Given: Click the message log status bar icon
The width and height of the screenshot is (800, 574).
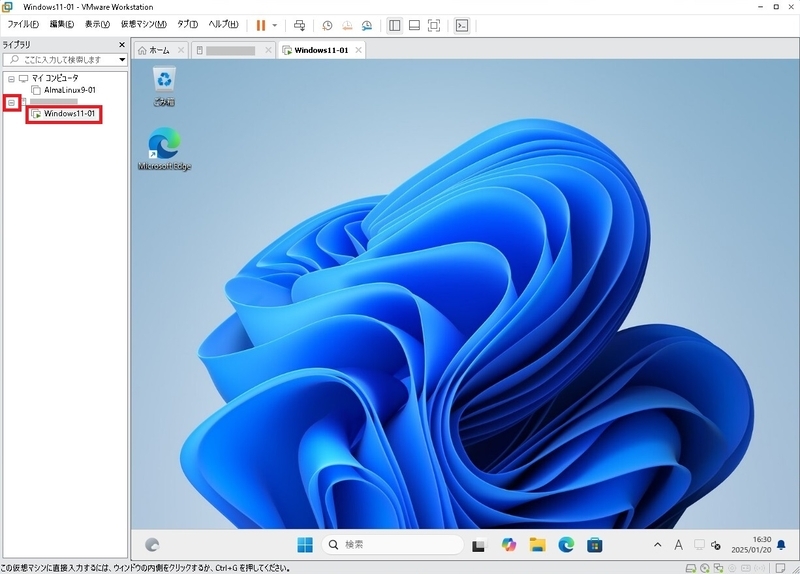Looking at the screenshot, I should point(780,568).
